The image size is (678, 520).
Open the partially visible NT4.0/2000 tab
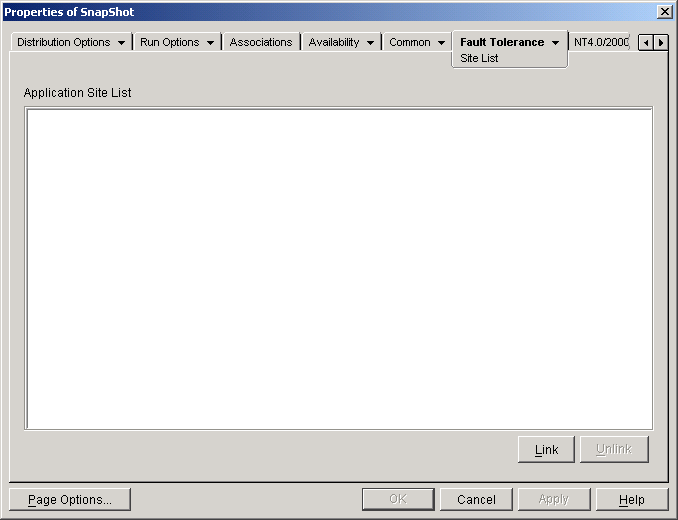click(x=601, y=42)
